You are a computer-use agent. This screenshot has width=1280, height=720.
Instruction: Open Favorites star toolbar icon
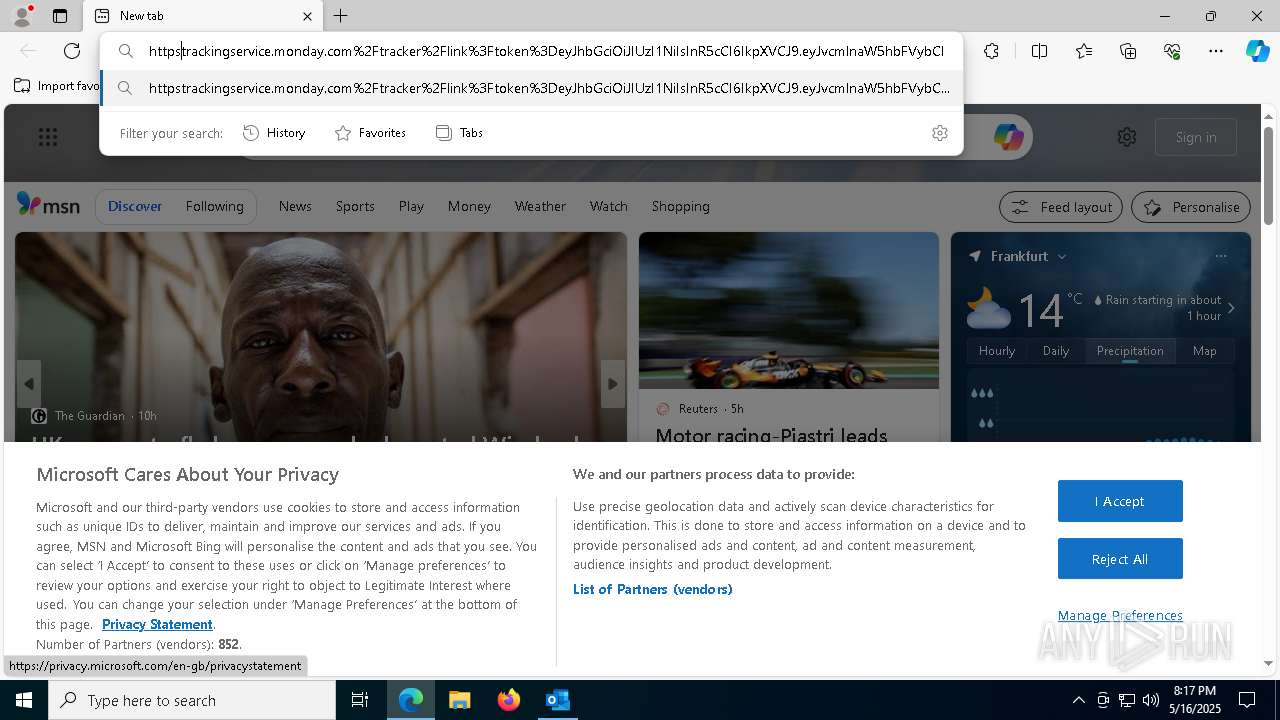1084,51
